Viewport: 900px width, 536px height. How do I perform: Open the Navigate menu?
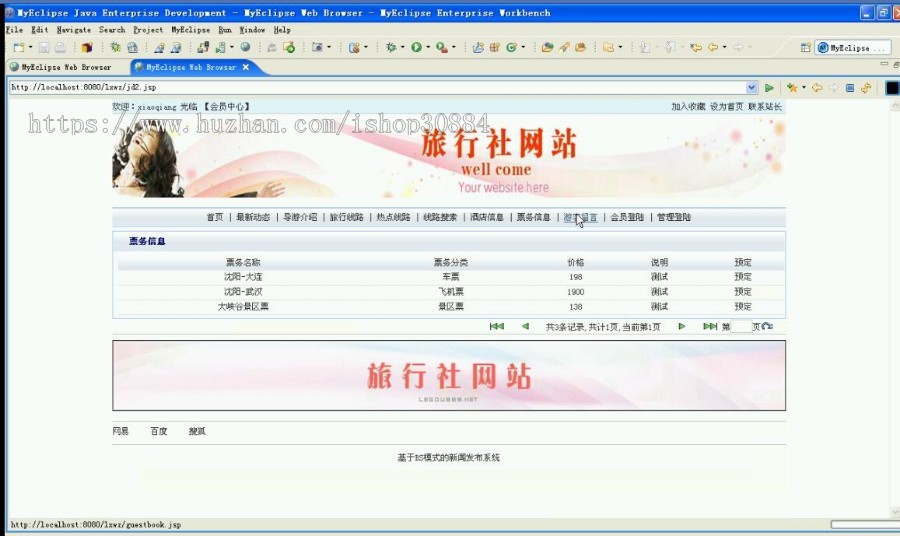point(73,30)
